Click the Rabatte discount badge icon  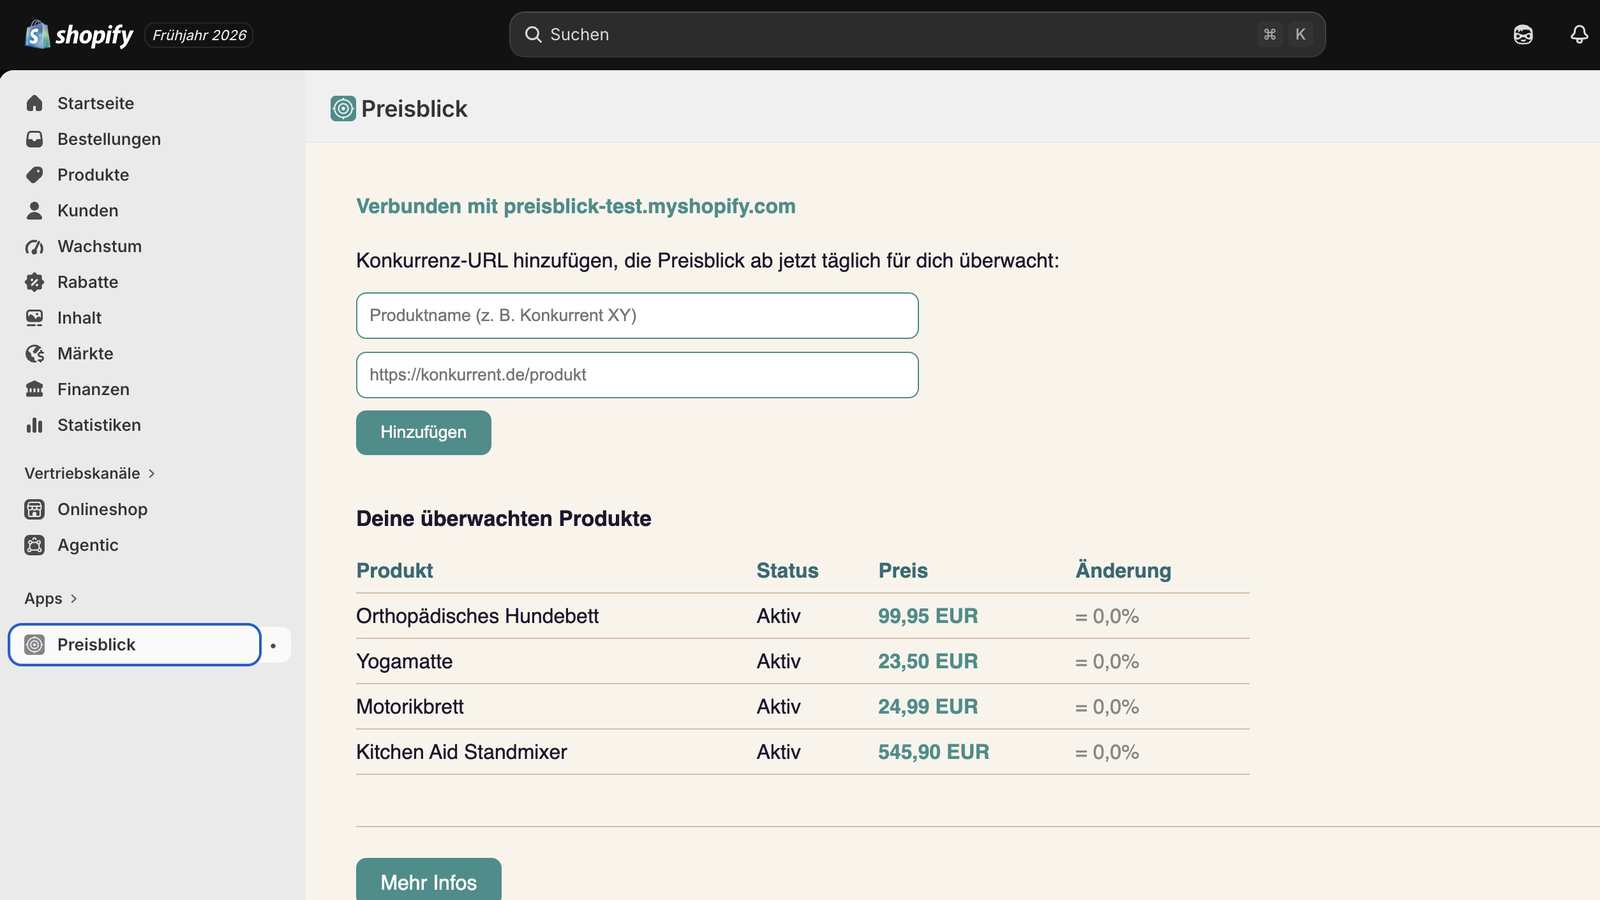pyautogui.click(x=35, y=282)
